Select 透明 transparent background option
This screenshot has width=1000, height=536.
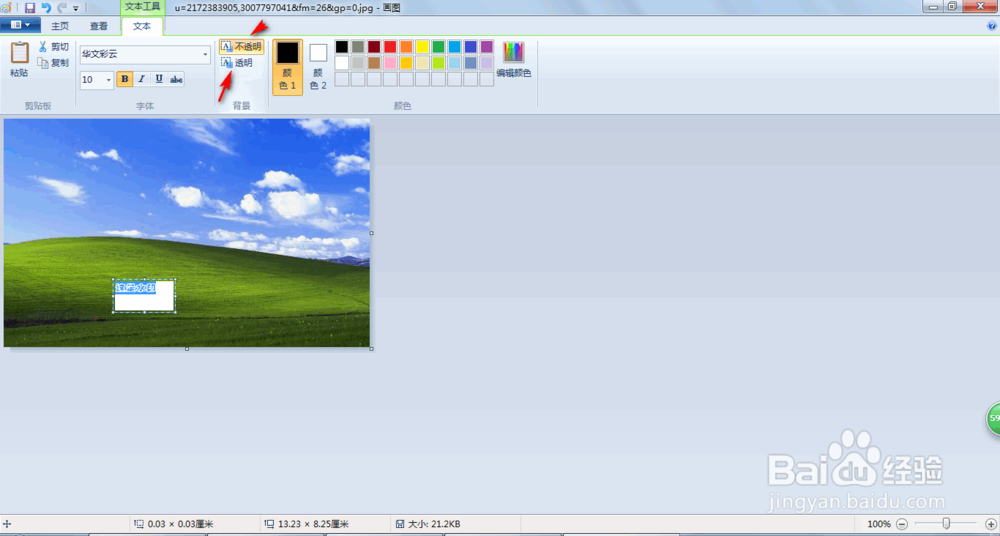coord(237,63)
